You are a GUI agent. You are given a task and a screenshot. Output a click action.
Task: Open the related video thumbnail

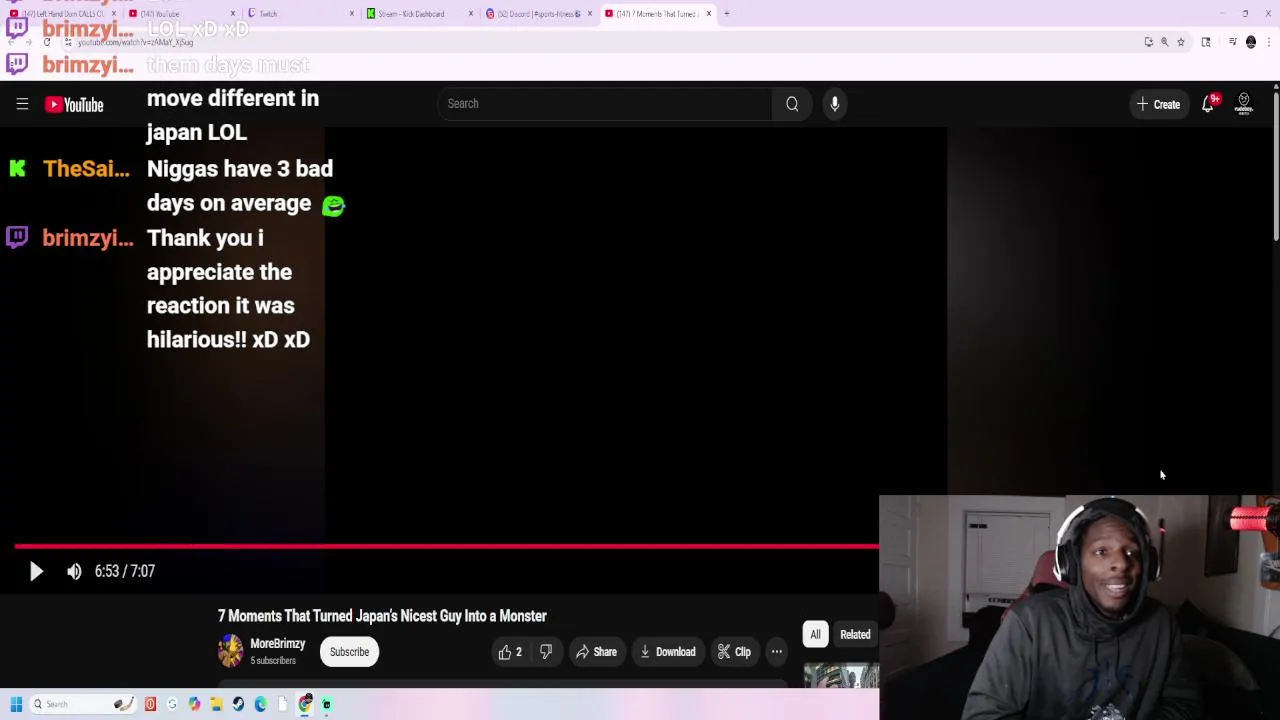(841, 677)
